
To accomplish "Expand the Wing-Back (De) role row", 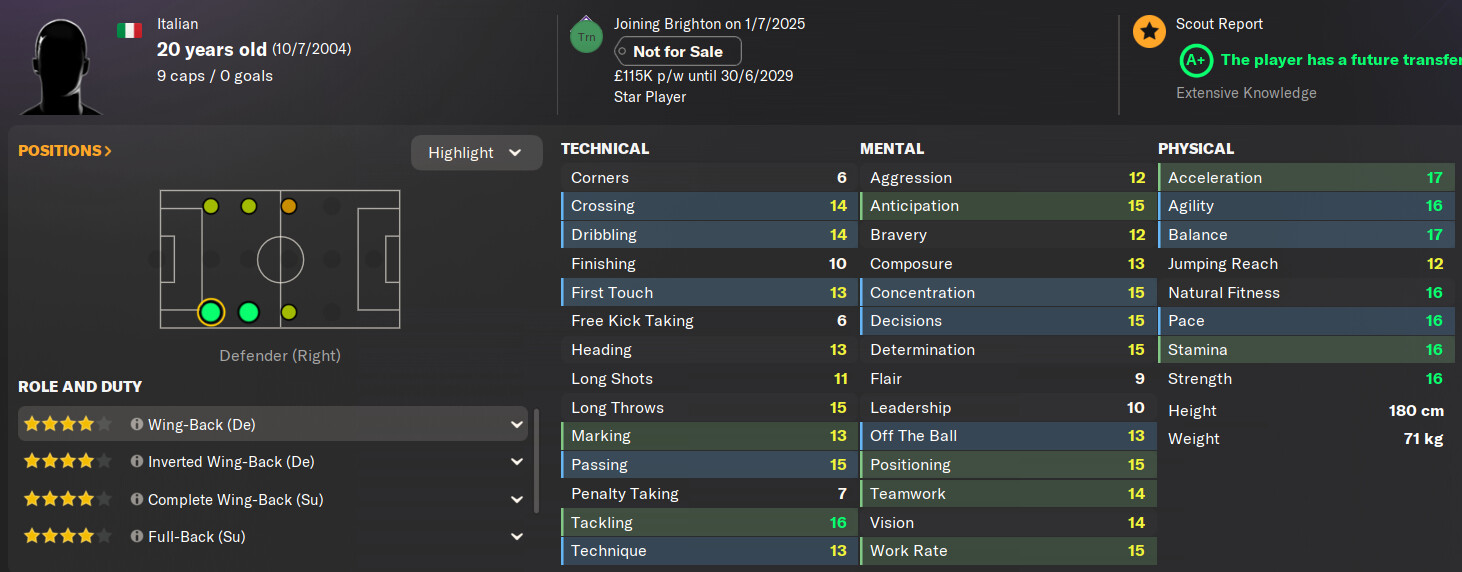I will 273,424.
